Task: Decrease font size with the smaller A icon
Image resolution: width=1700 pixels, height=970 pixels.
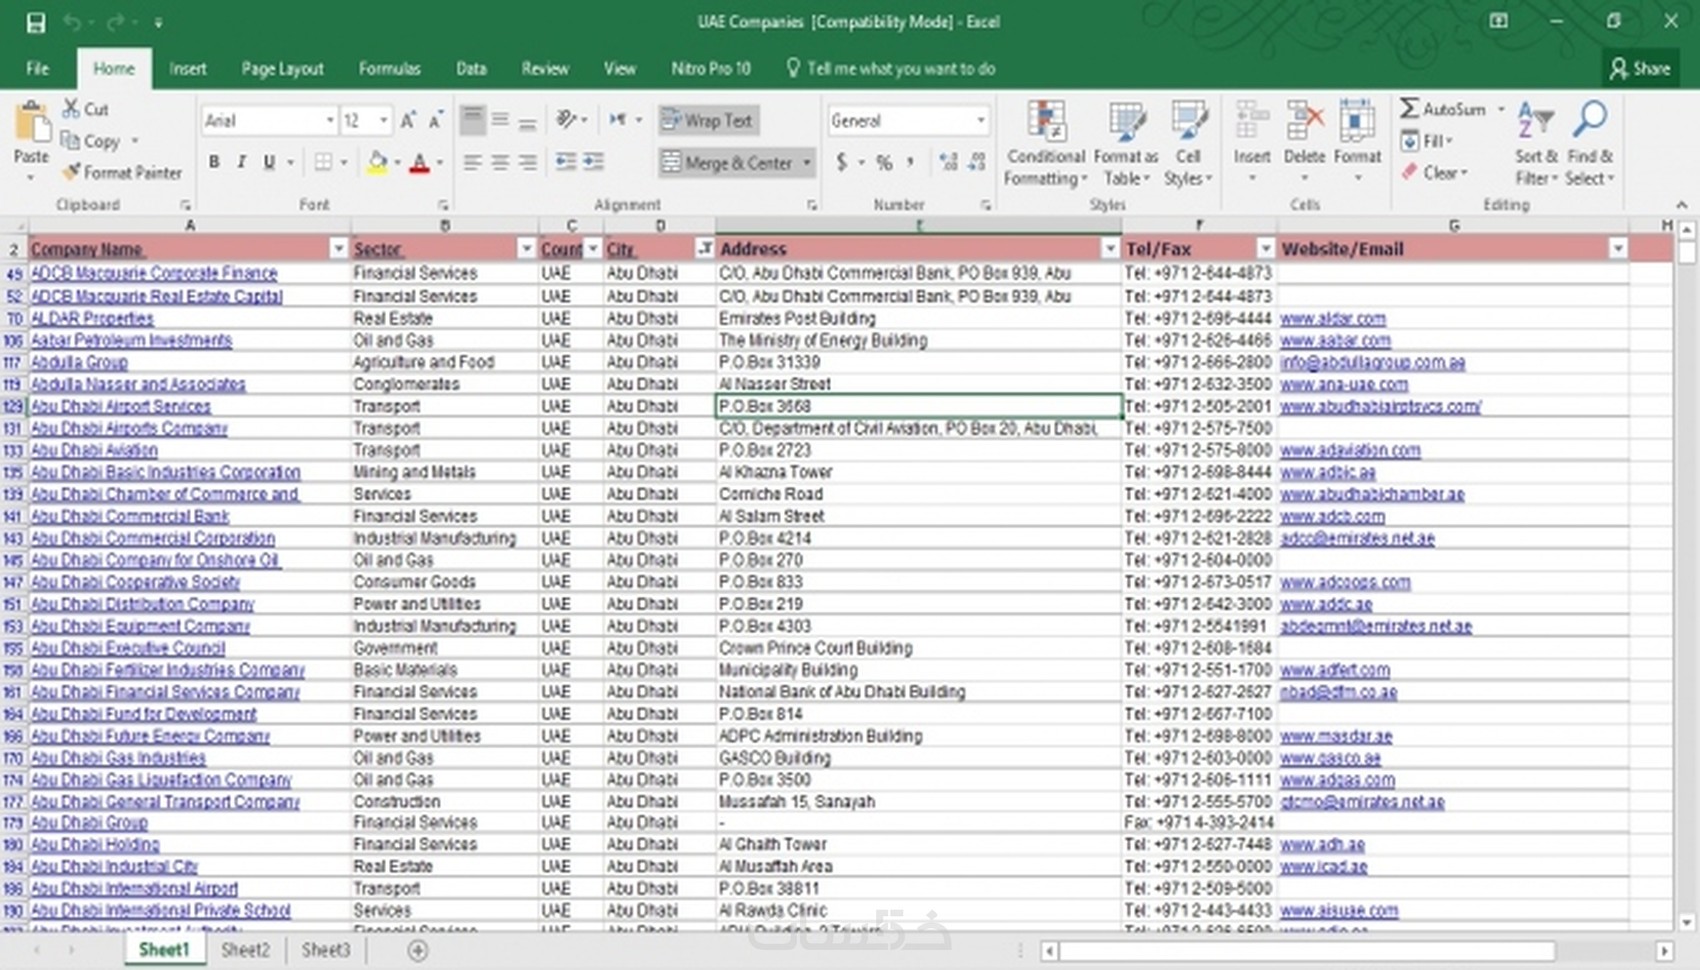Action: [436, 121]
